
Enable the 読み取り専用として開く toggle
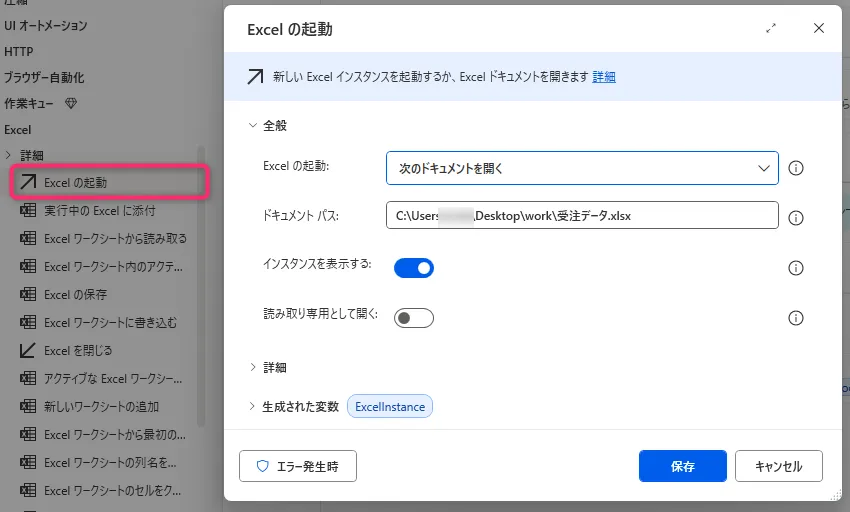[414, 318]
